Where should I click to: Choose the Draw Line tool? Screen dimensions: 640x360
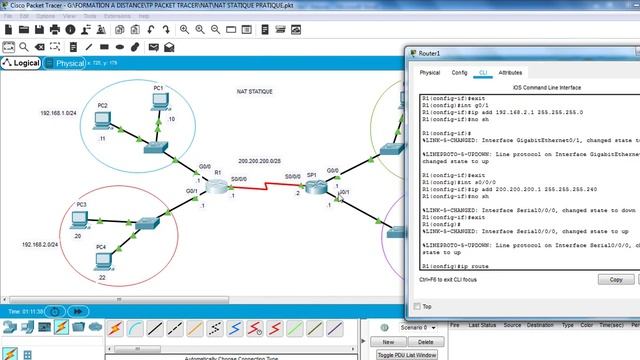coord(89,47)
